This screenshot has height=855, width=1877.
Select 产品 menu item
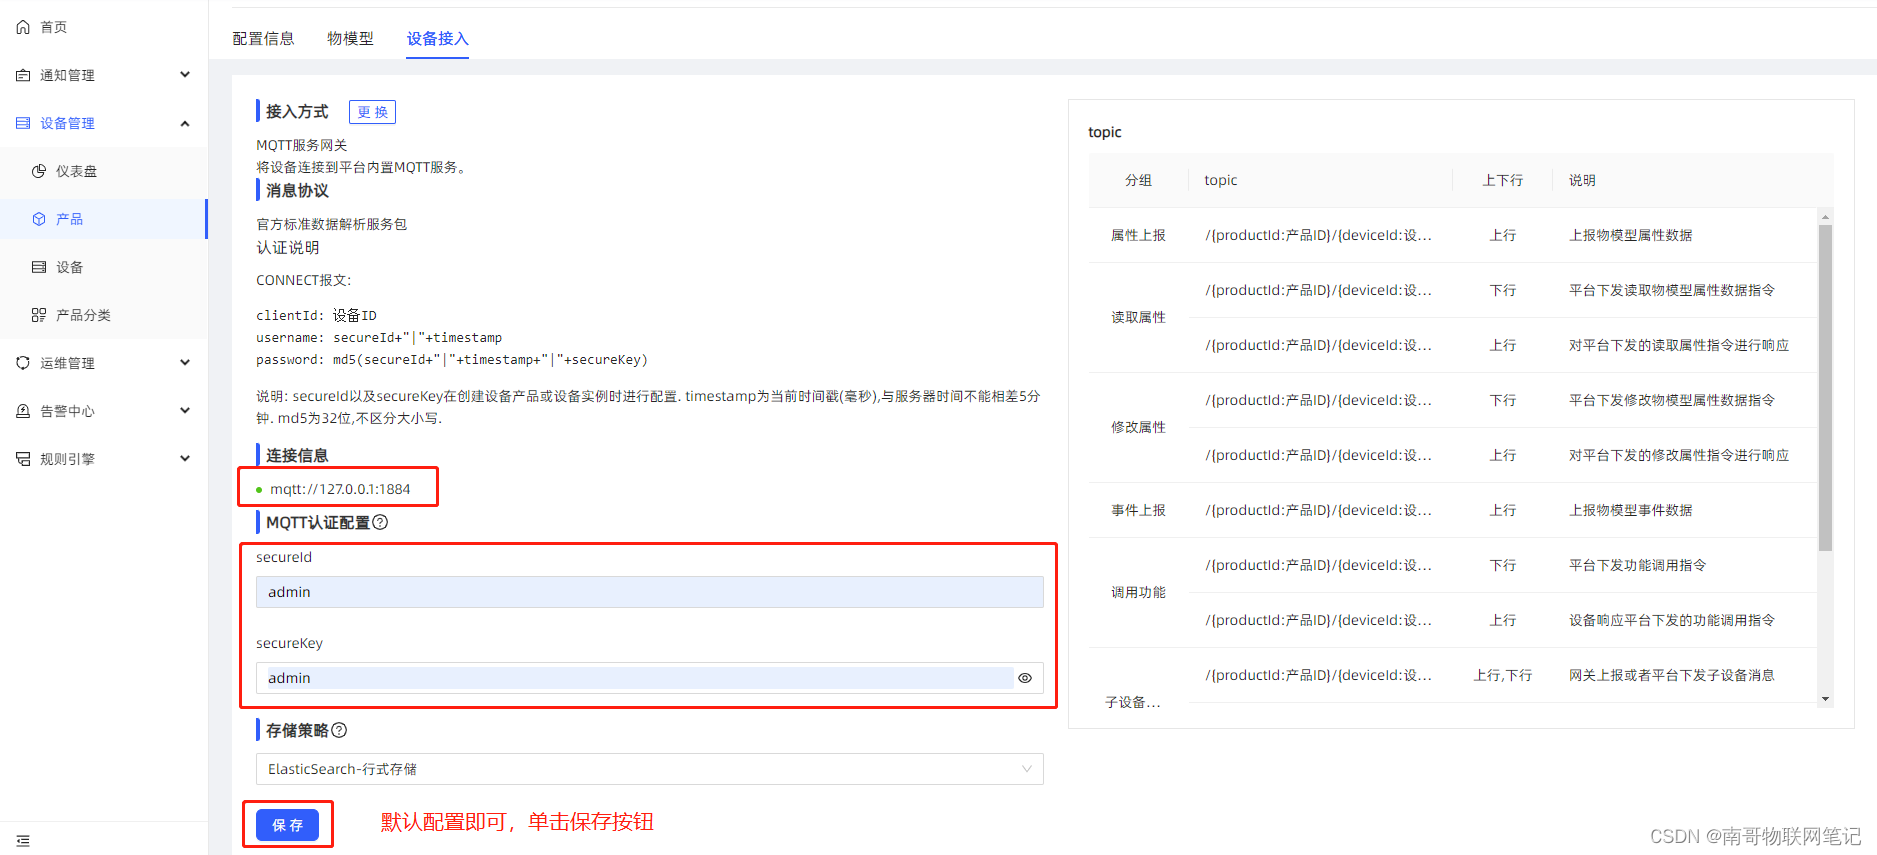tap(104, 219)
